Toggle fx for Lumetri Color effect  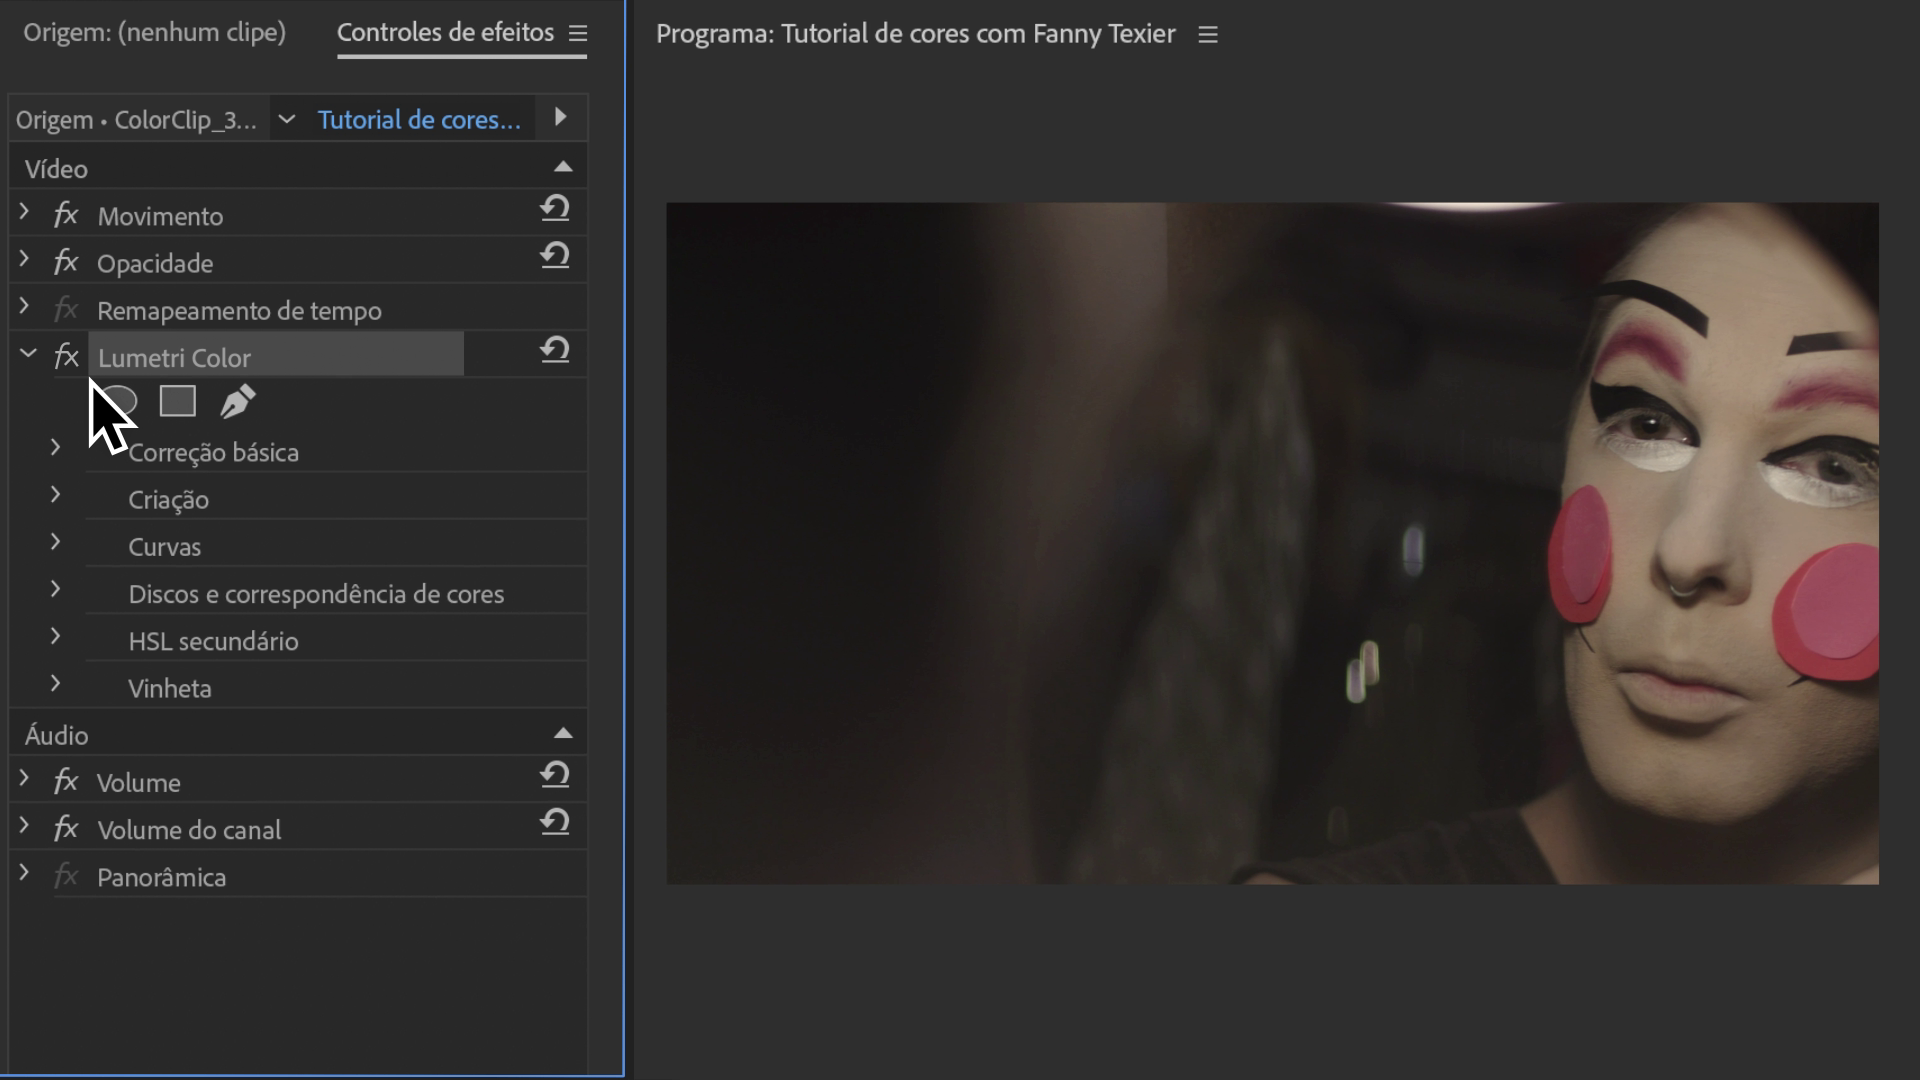66,356
